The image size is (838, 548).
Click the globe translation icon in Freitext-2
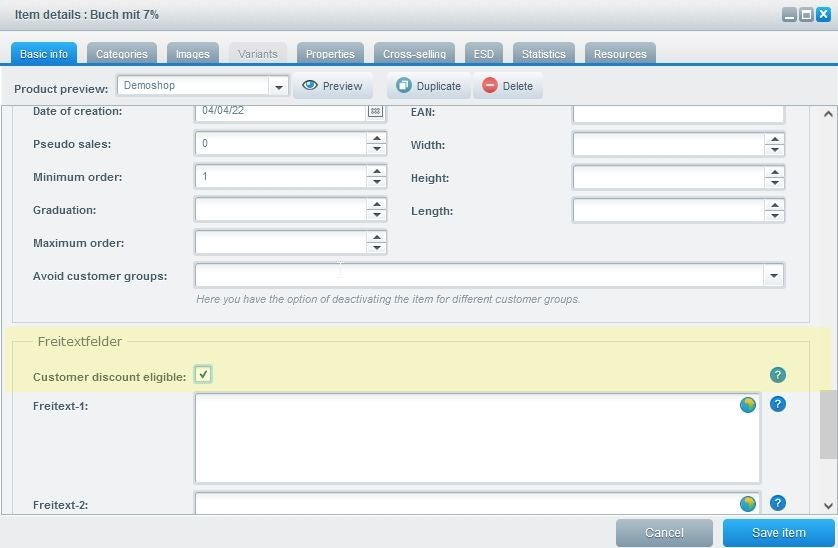[x=748, y=503]
